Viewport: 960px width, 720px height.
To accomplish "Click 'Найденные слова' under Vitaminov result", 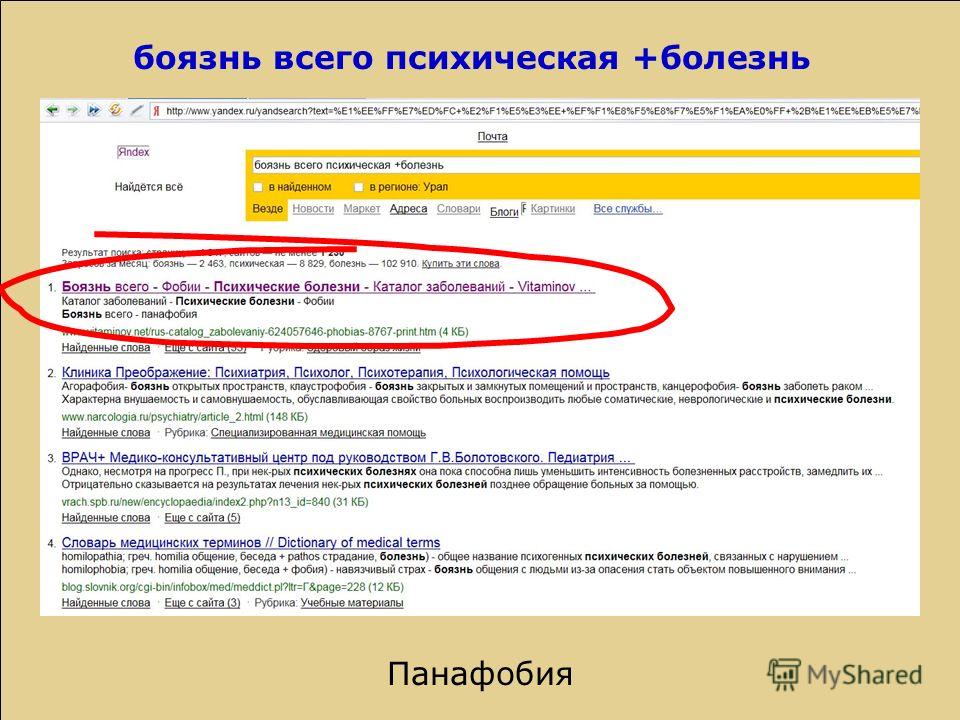I will point(106,348).
